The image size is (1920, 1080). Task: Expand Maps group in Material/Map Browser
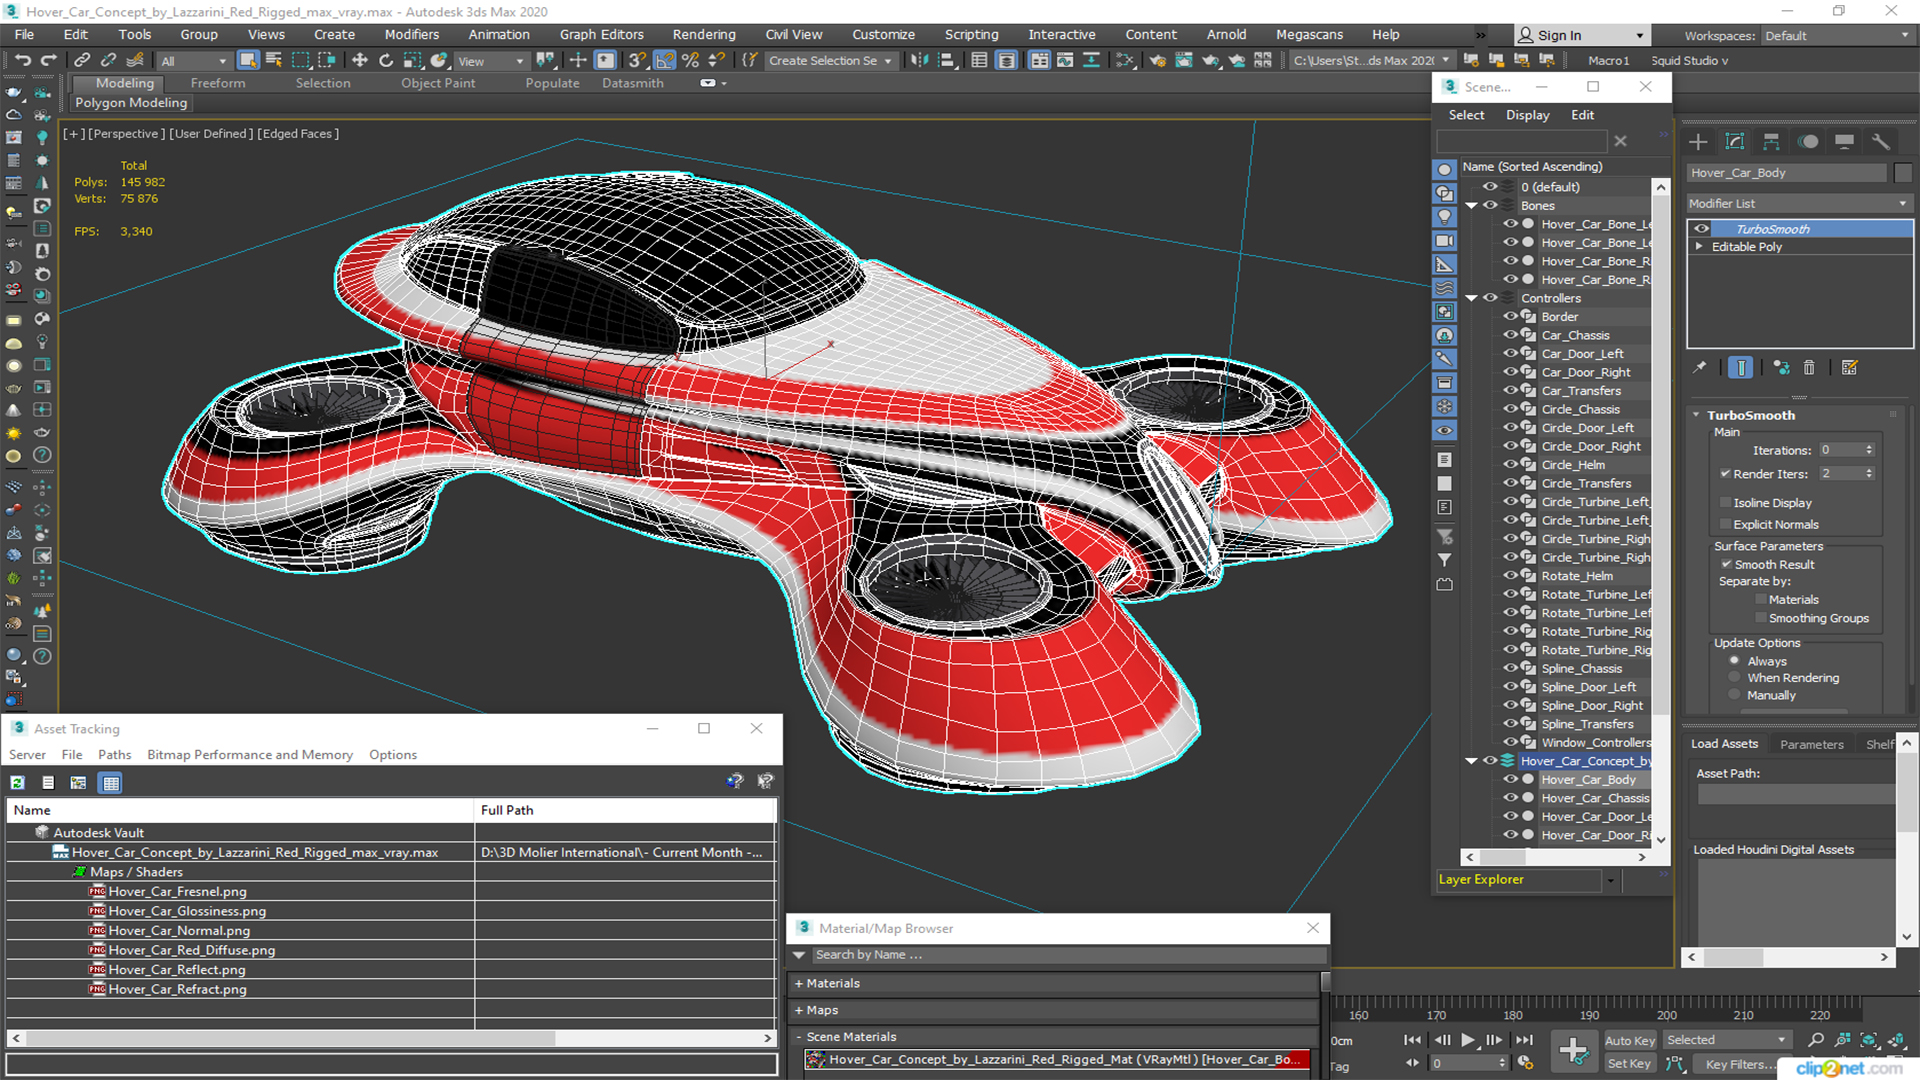pos(800,1011)
